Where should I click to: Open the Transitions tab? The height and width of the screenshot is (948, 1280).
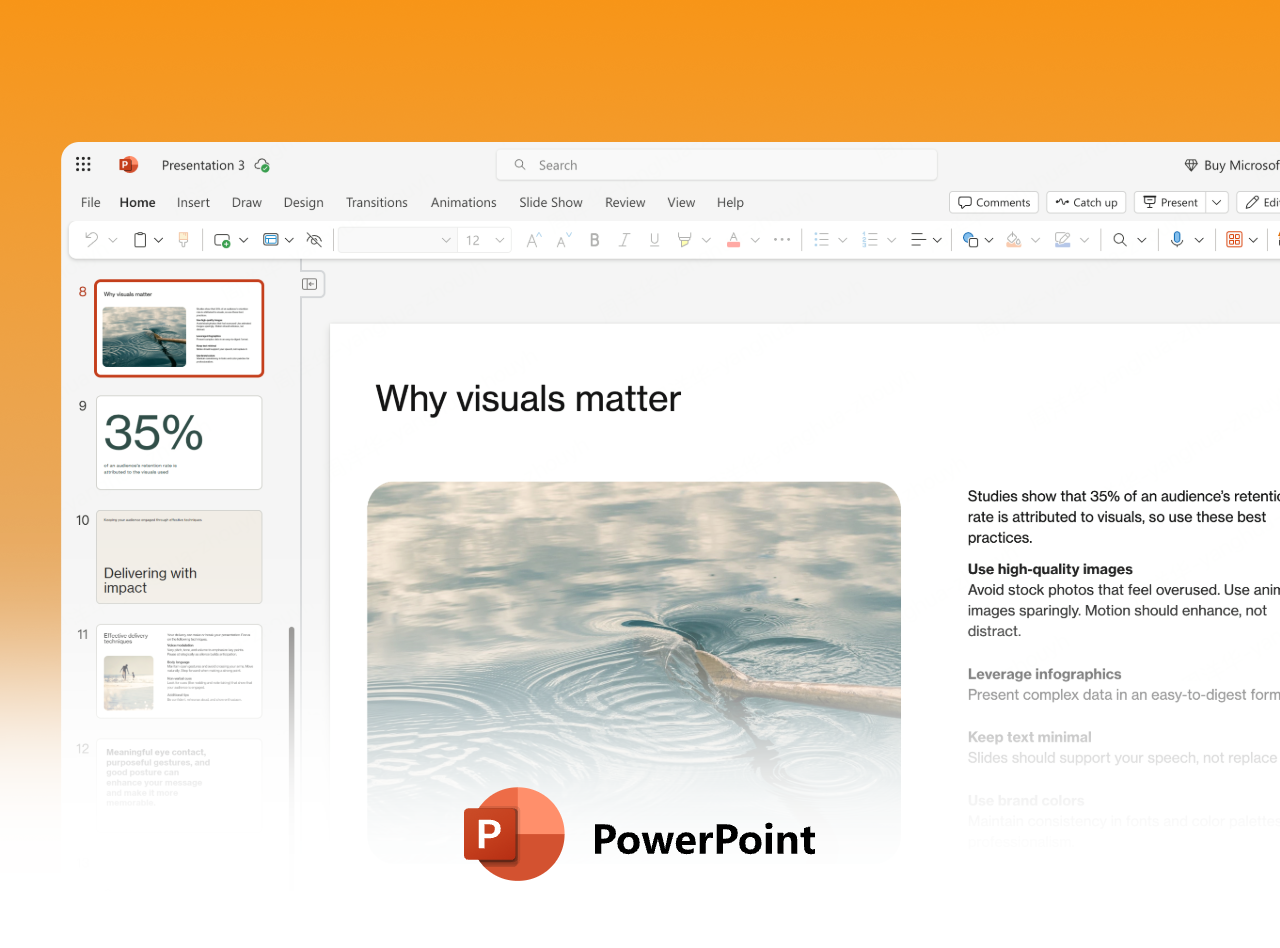click(377, 202)
